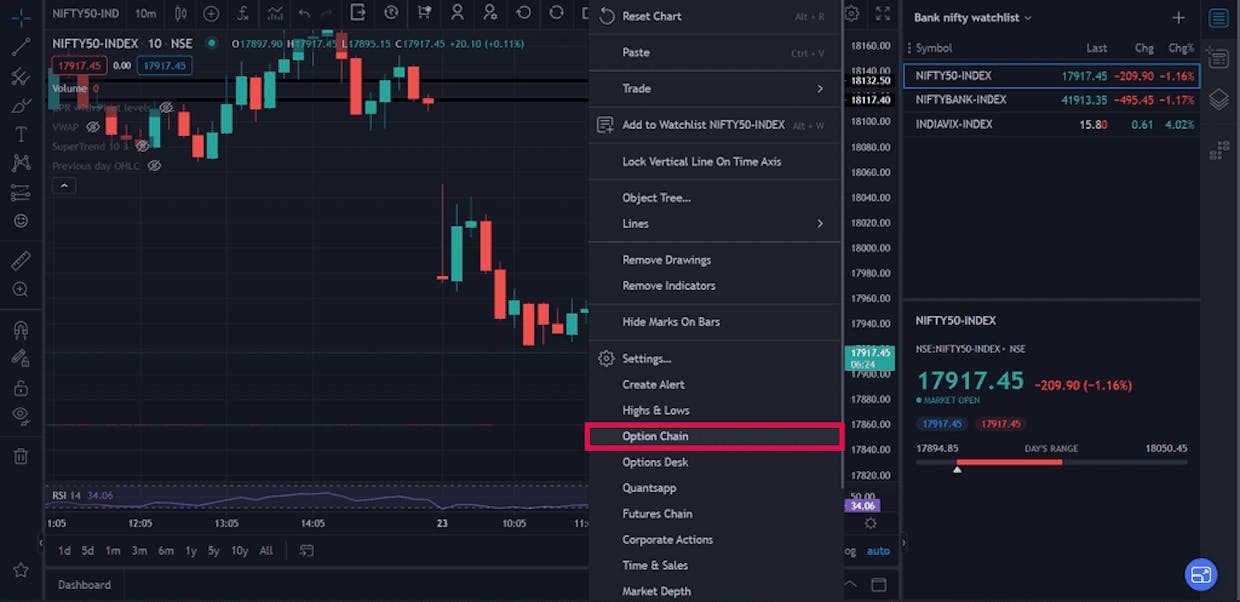
Task: Select Lock Vertical Line On Time Axis
Action: 715,161
